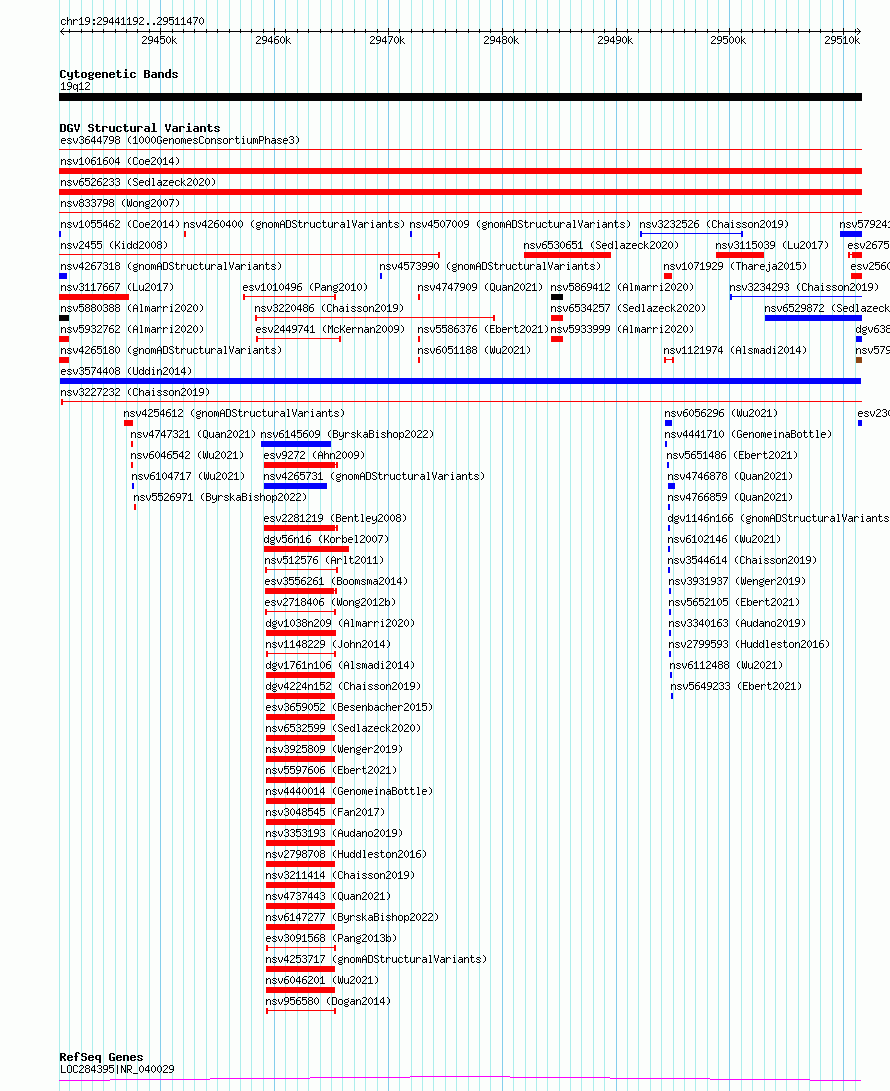Select the 29500k ruler tick label
This screenshot has width=890, height=1091.
click(728, 40)
